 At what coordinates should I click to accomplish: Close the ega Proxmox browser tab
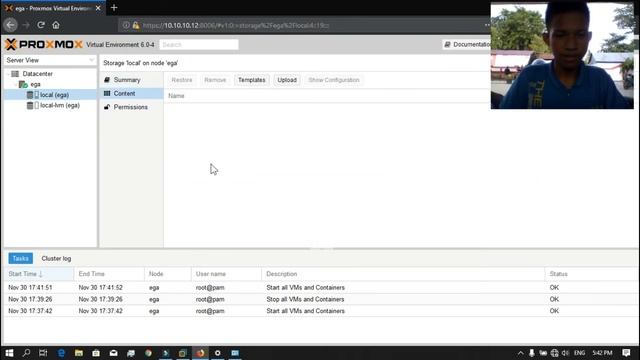pos(98,8)
